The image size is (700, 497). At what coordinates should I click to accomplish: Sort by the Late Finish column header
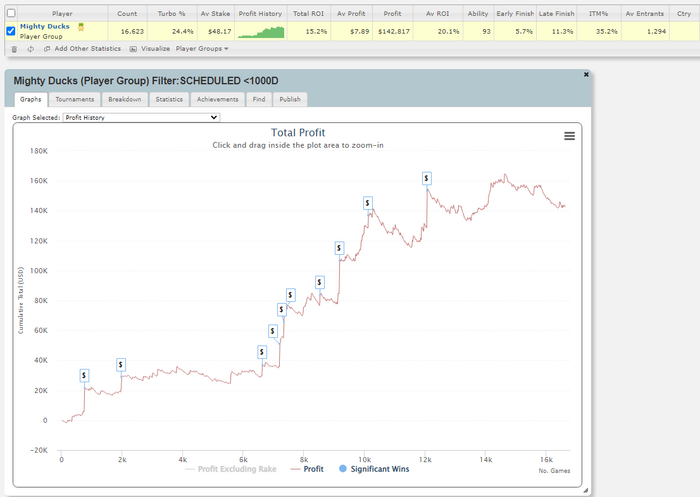click(556, 13)
